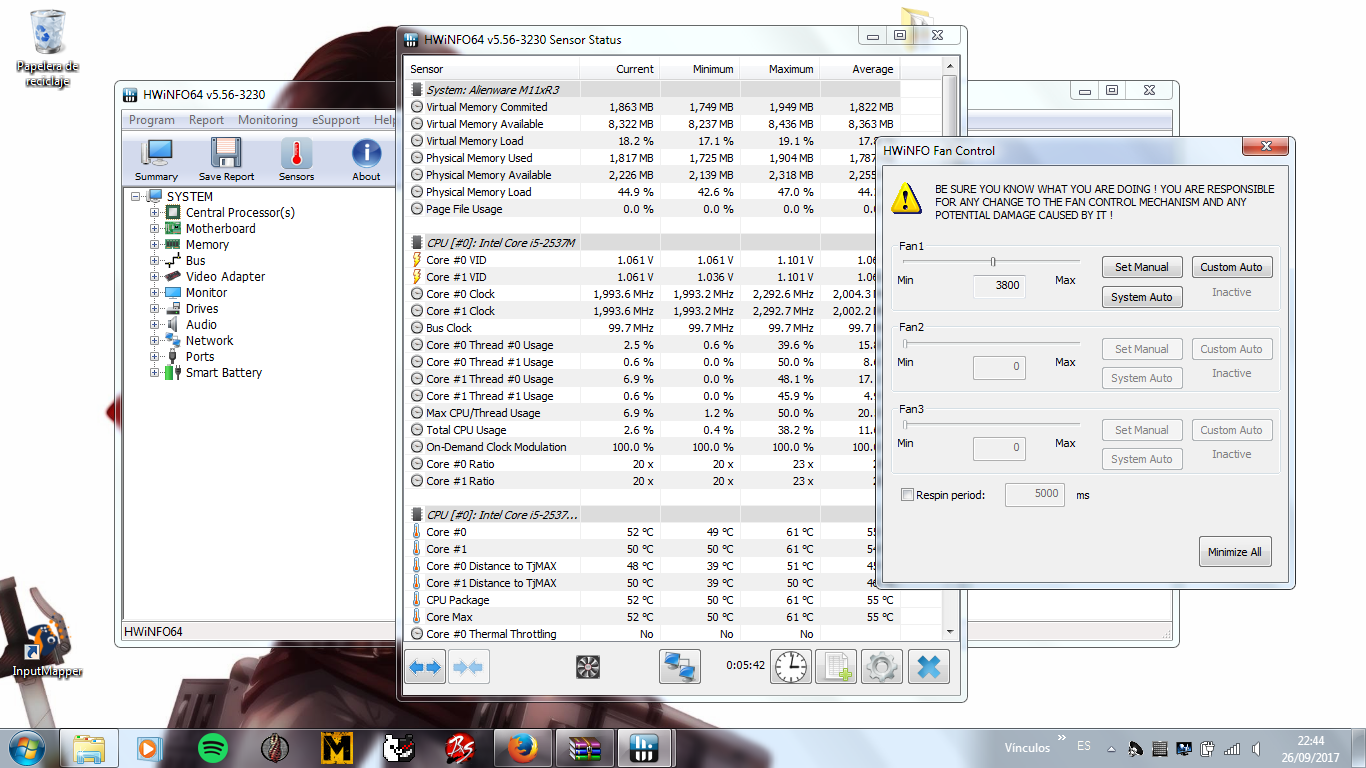Click the Respin period 5000 ms field
The image size is (1366, 768).
[1035, 494]
